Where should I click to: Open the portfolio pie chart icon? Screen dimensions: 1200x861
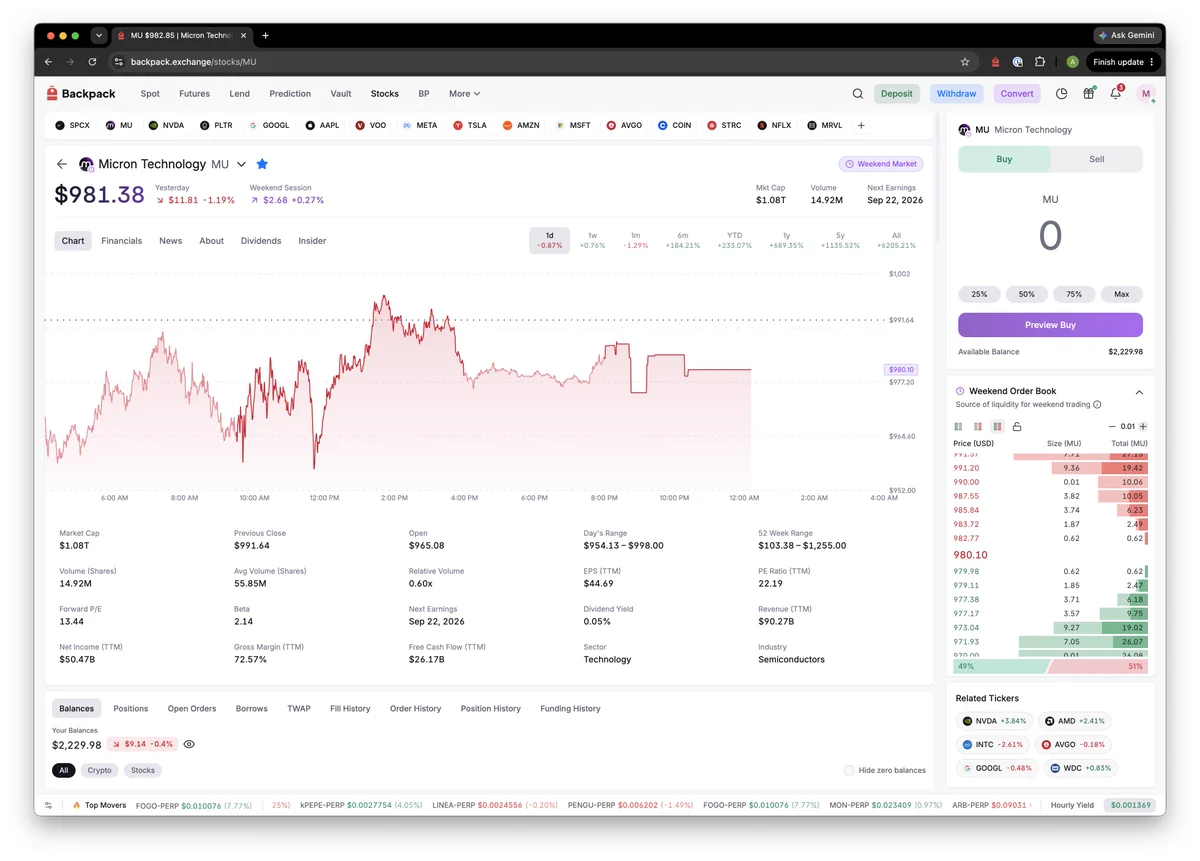click(x=1062, y=94)
